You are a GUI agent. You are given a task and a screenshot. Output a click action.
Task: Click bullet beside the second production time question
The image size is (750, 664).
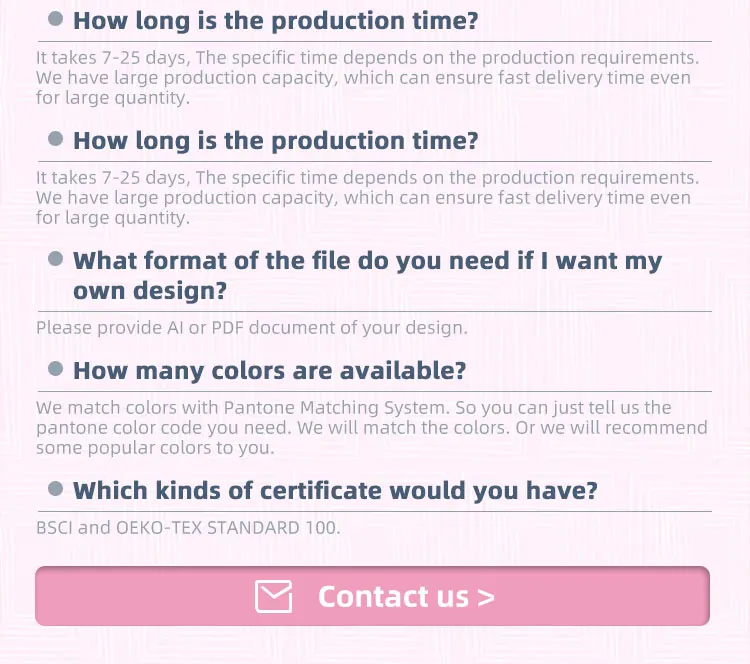click(x=56, y=139)
